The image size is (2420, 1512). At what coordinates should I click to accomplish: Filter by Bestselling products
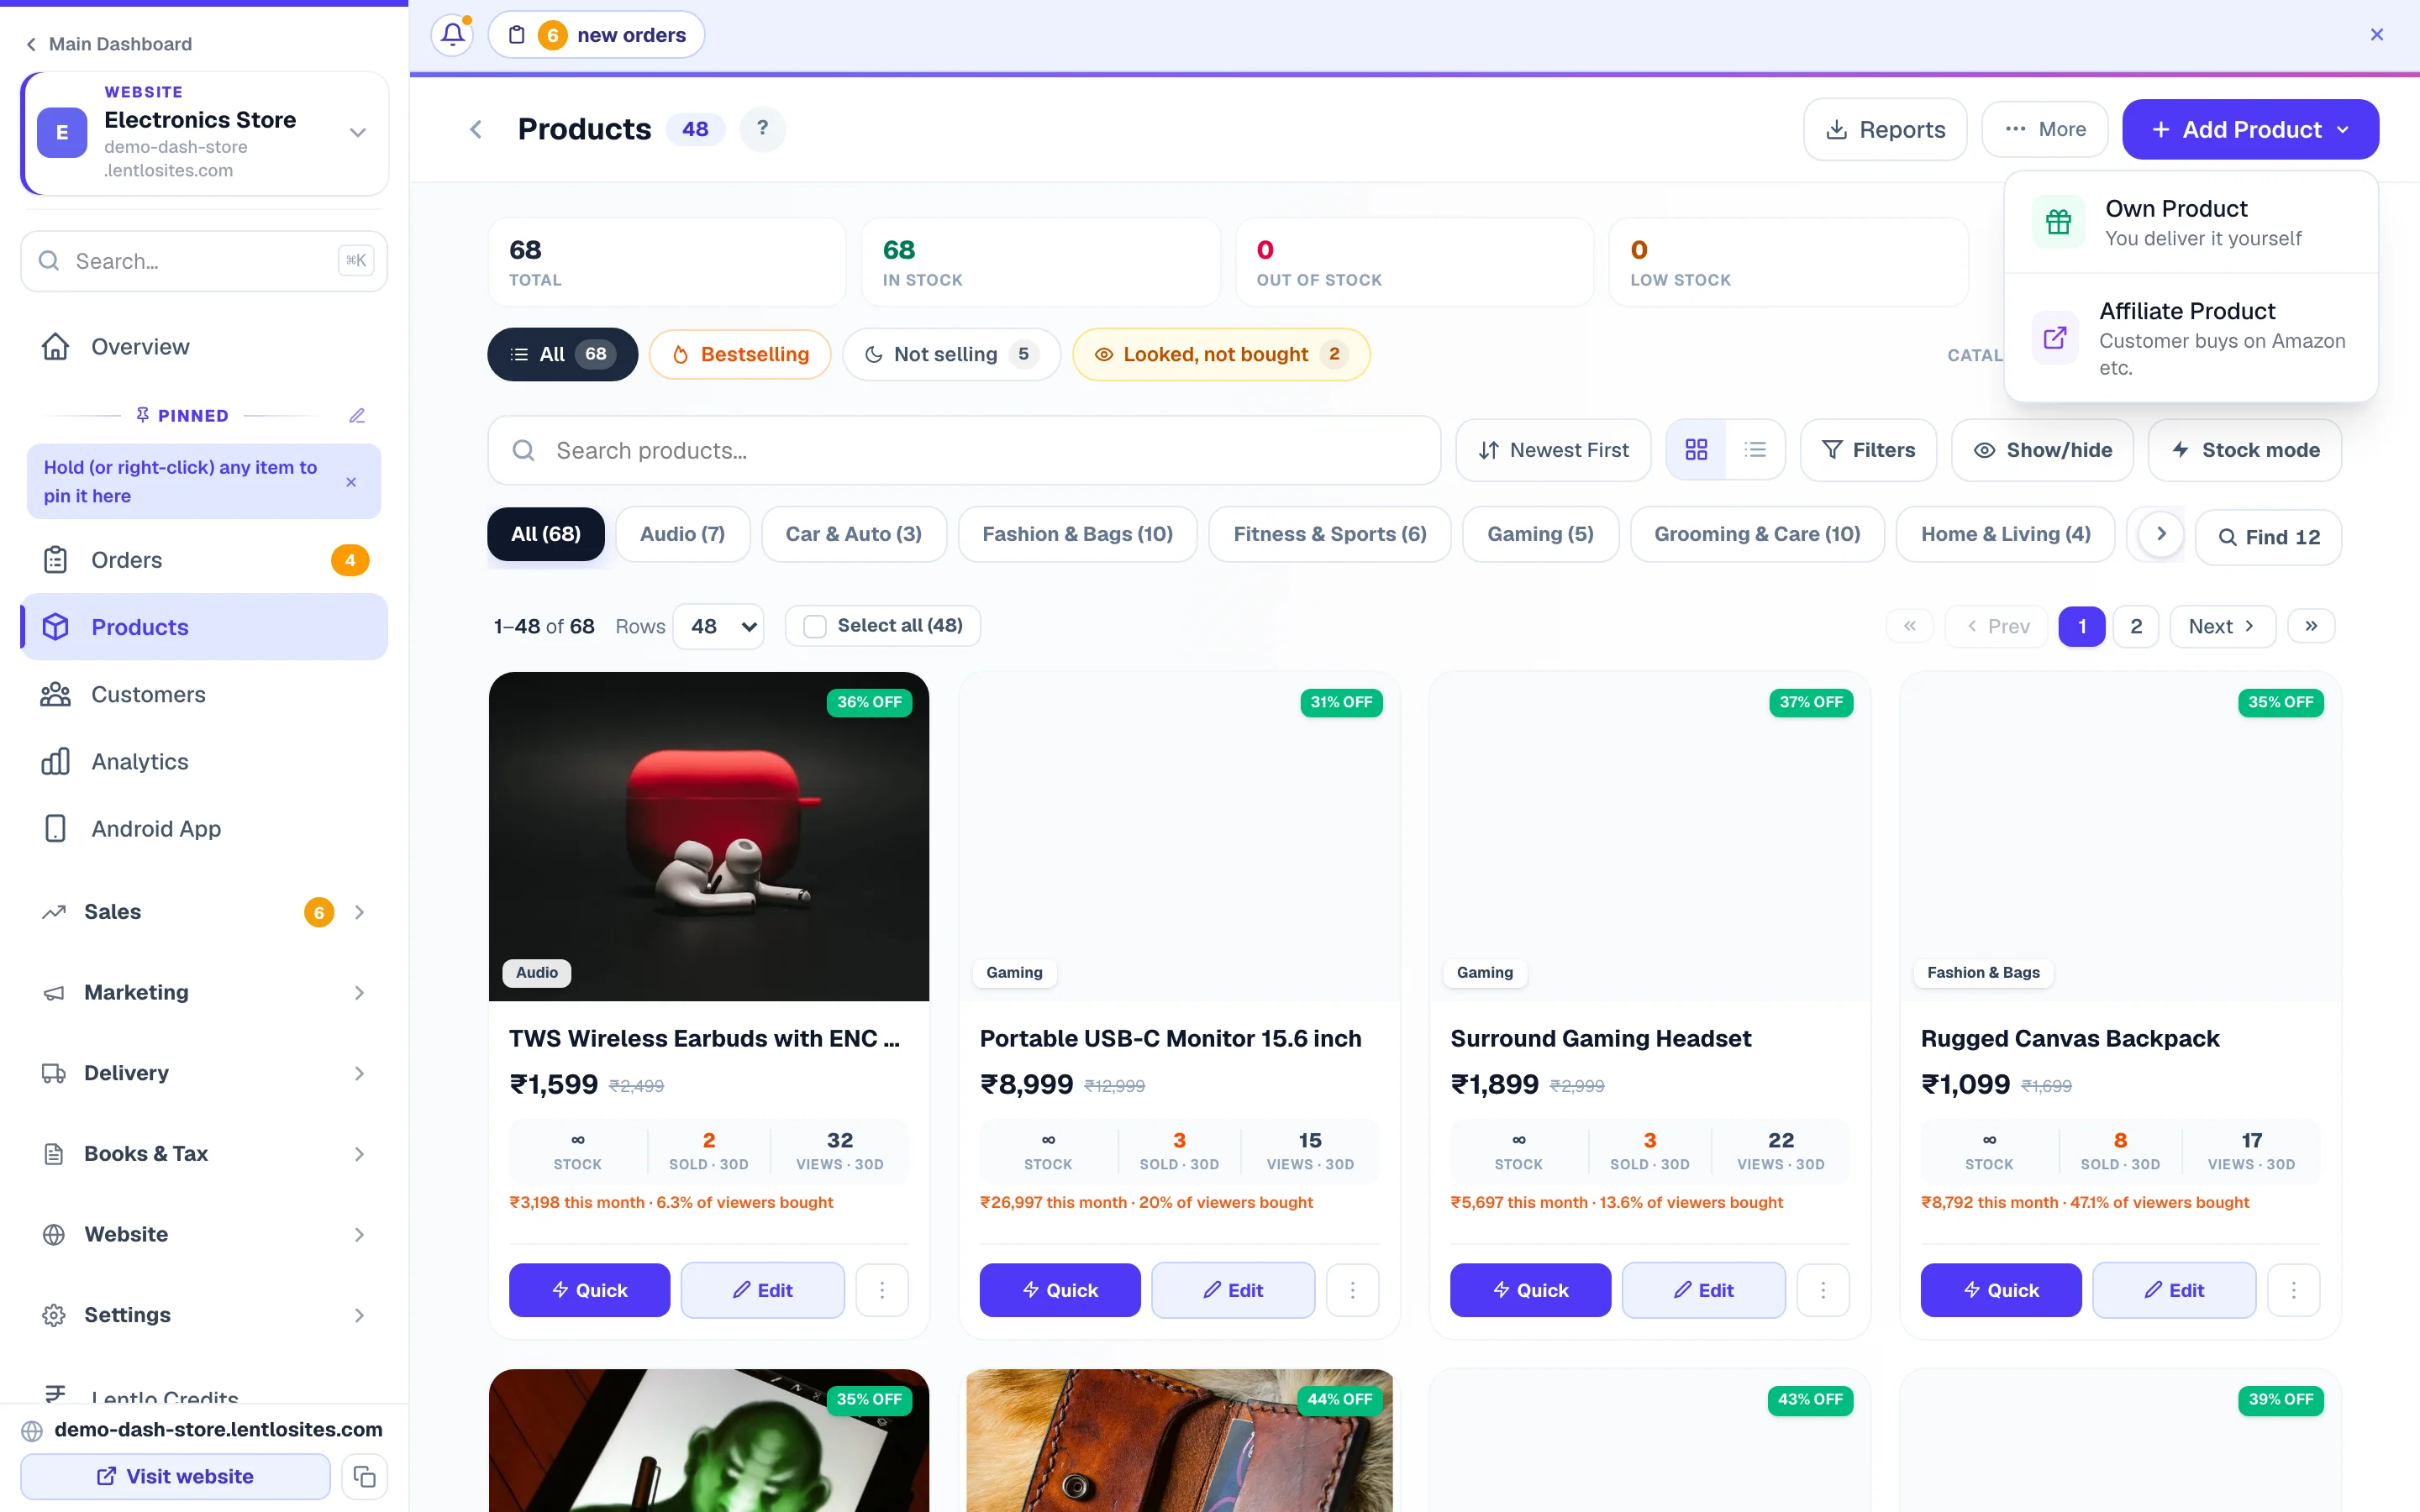pos(740,354)
